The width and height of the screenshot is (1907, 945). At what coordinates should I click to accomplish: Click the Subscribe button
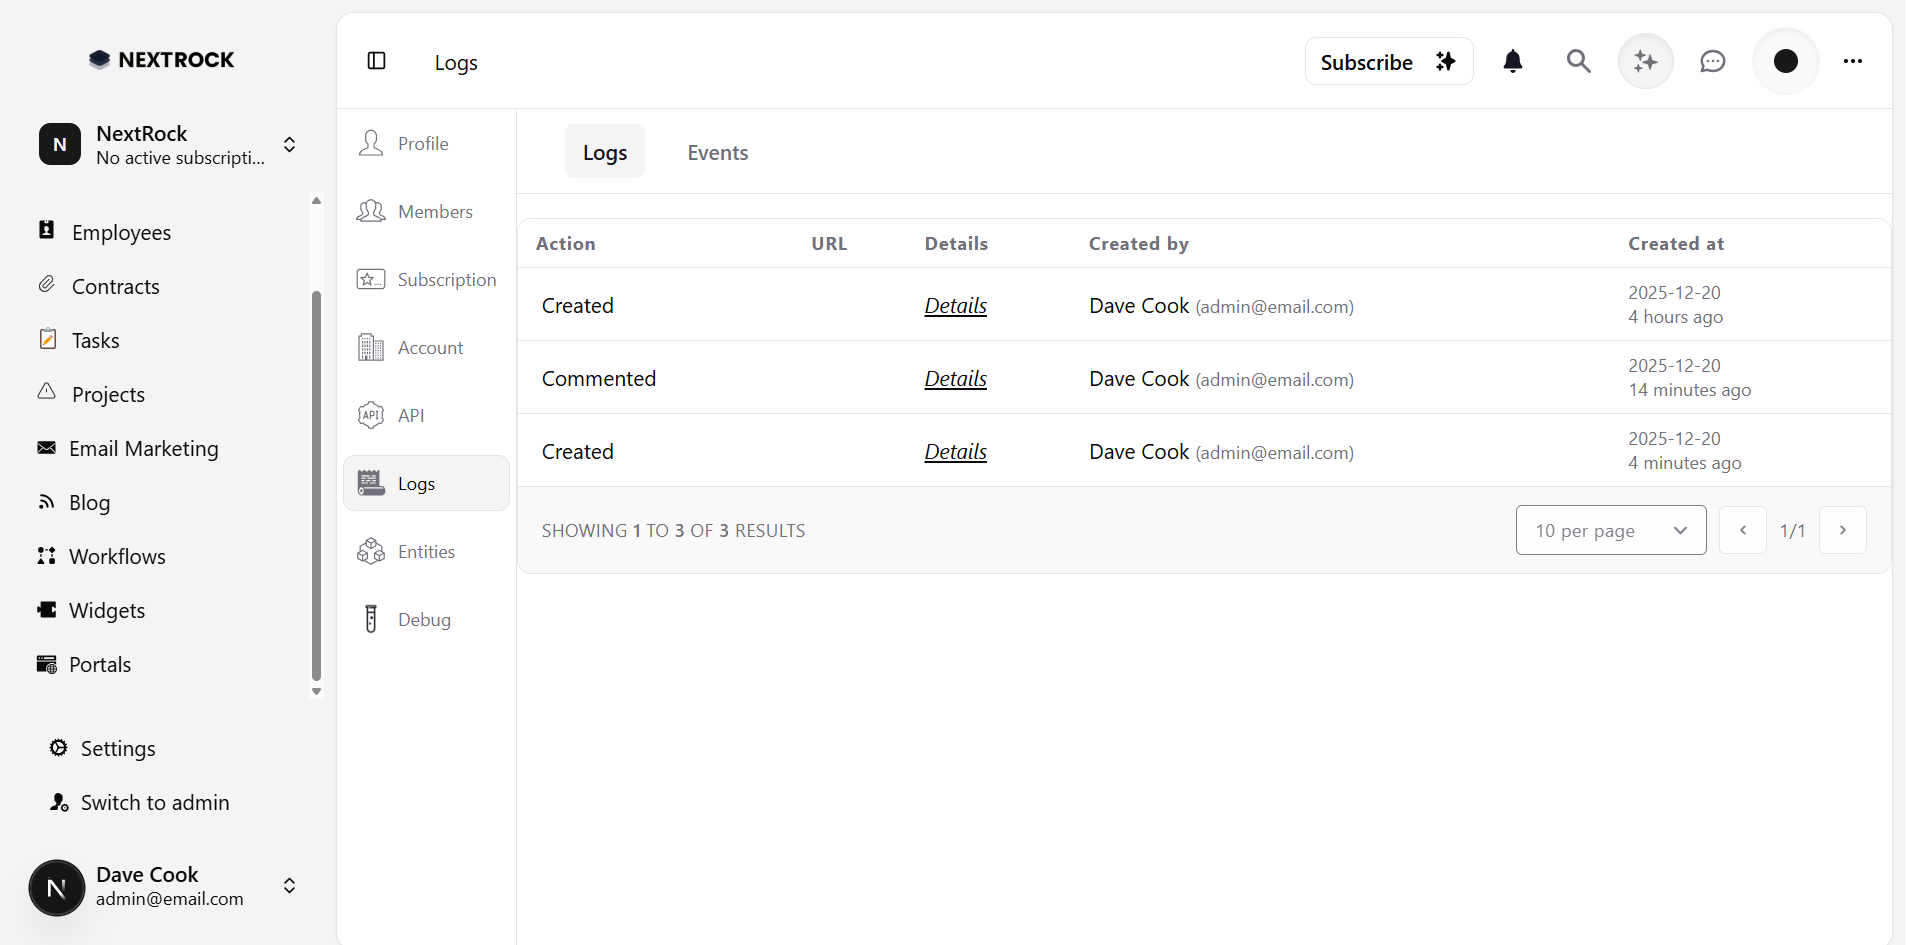tap(1366, 61)
